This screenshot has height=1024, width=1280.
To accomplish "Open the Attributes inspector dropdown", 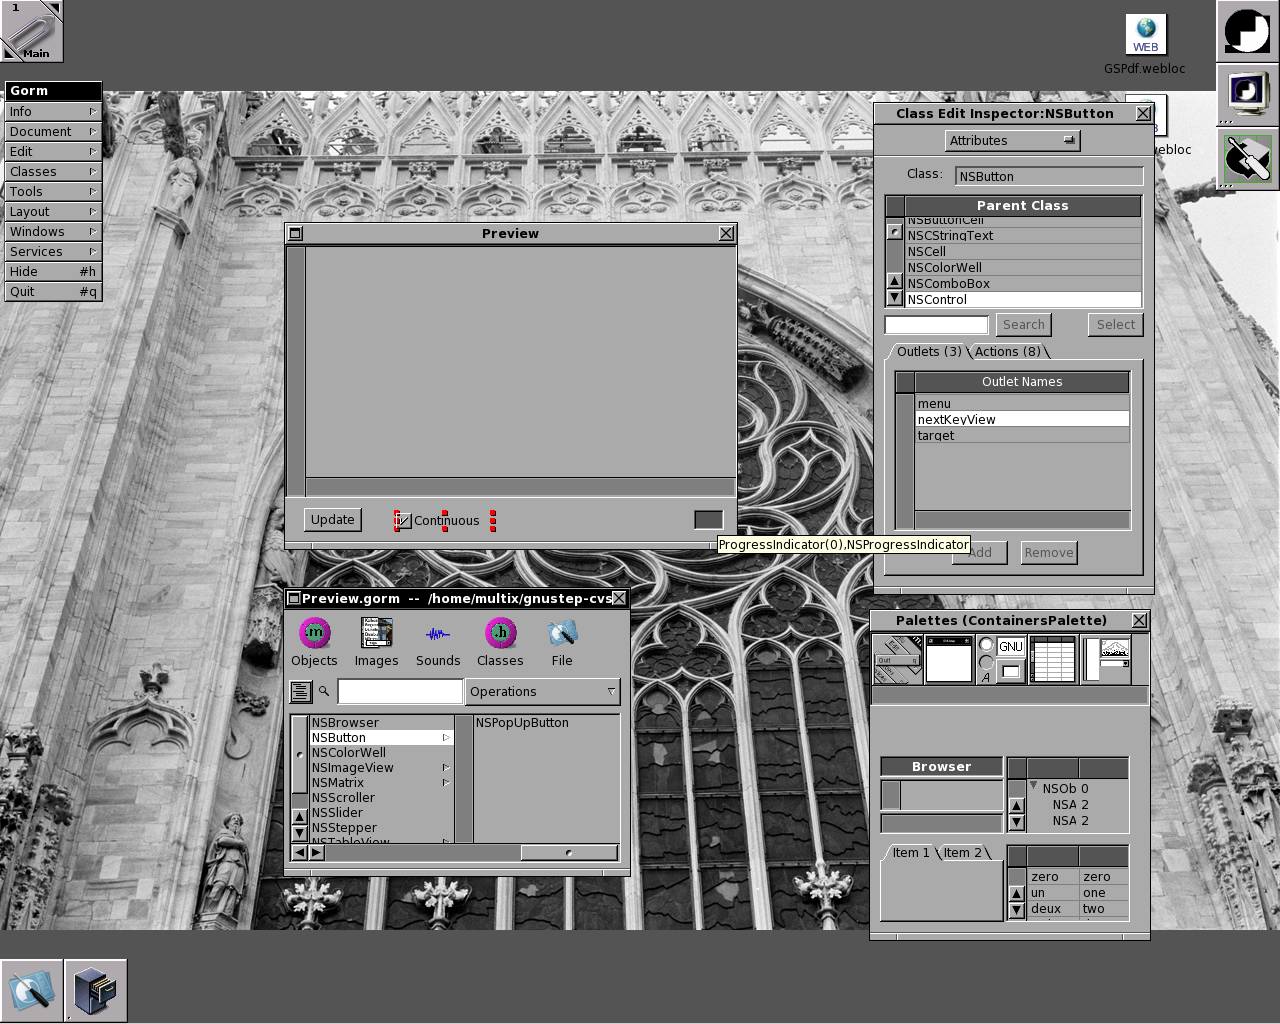I will (x=1012, y=141).
